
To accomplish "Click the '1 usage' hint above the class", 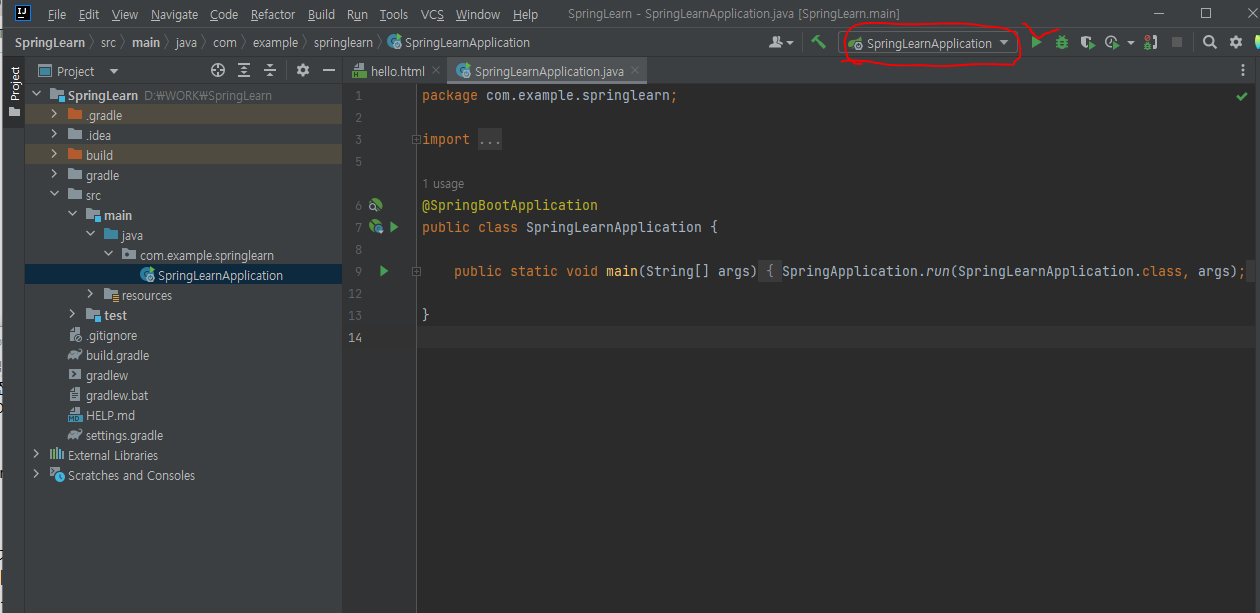I will pyautogui.click(x=443, y=184).
